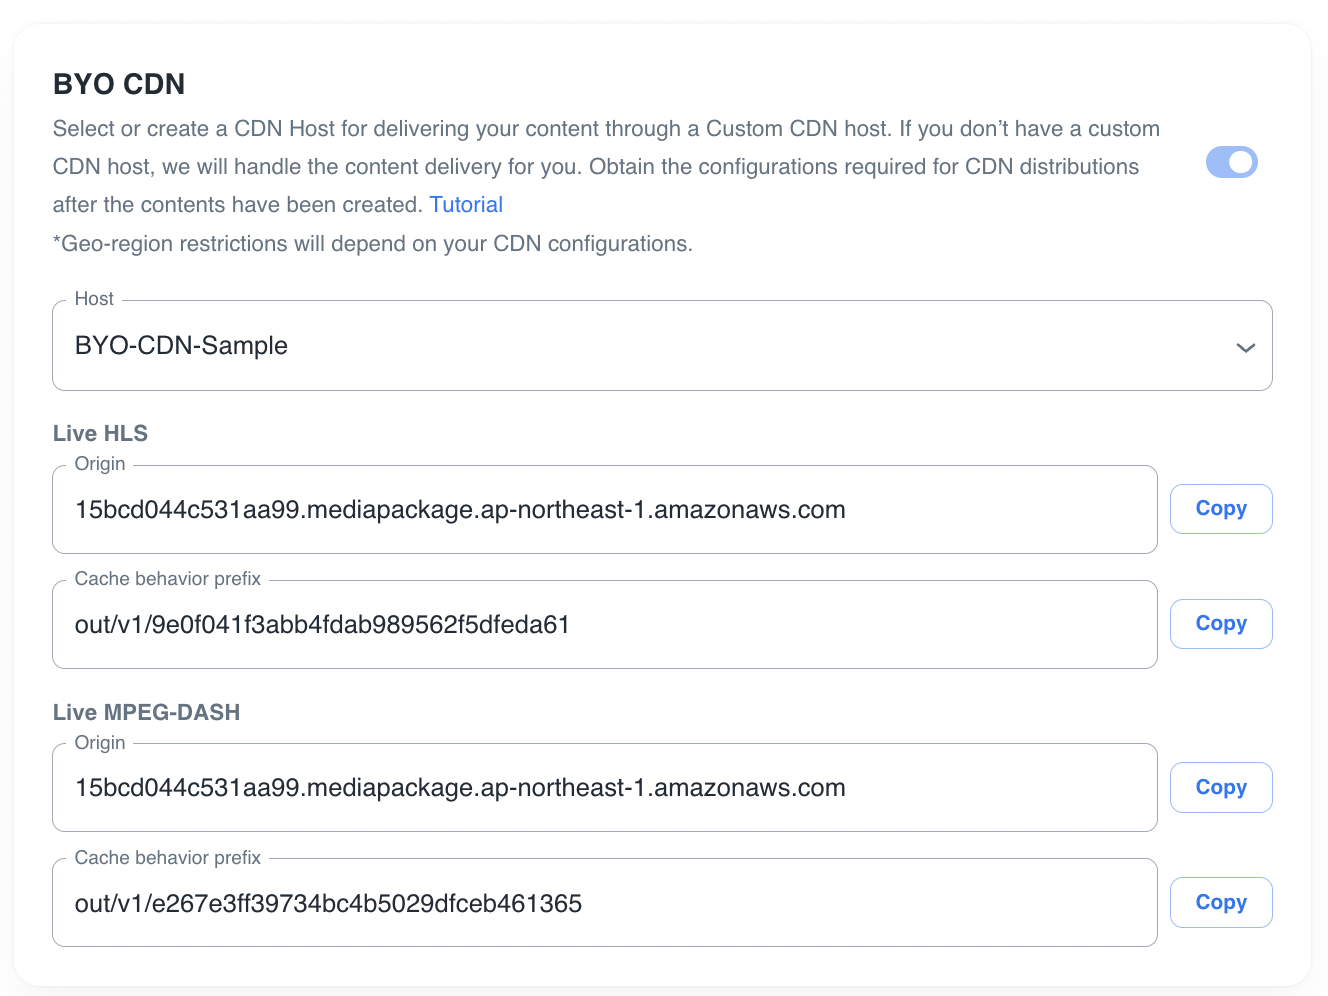
Task: Click the chevron arrow in Host field
Action: tap(1245, 348)
